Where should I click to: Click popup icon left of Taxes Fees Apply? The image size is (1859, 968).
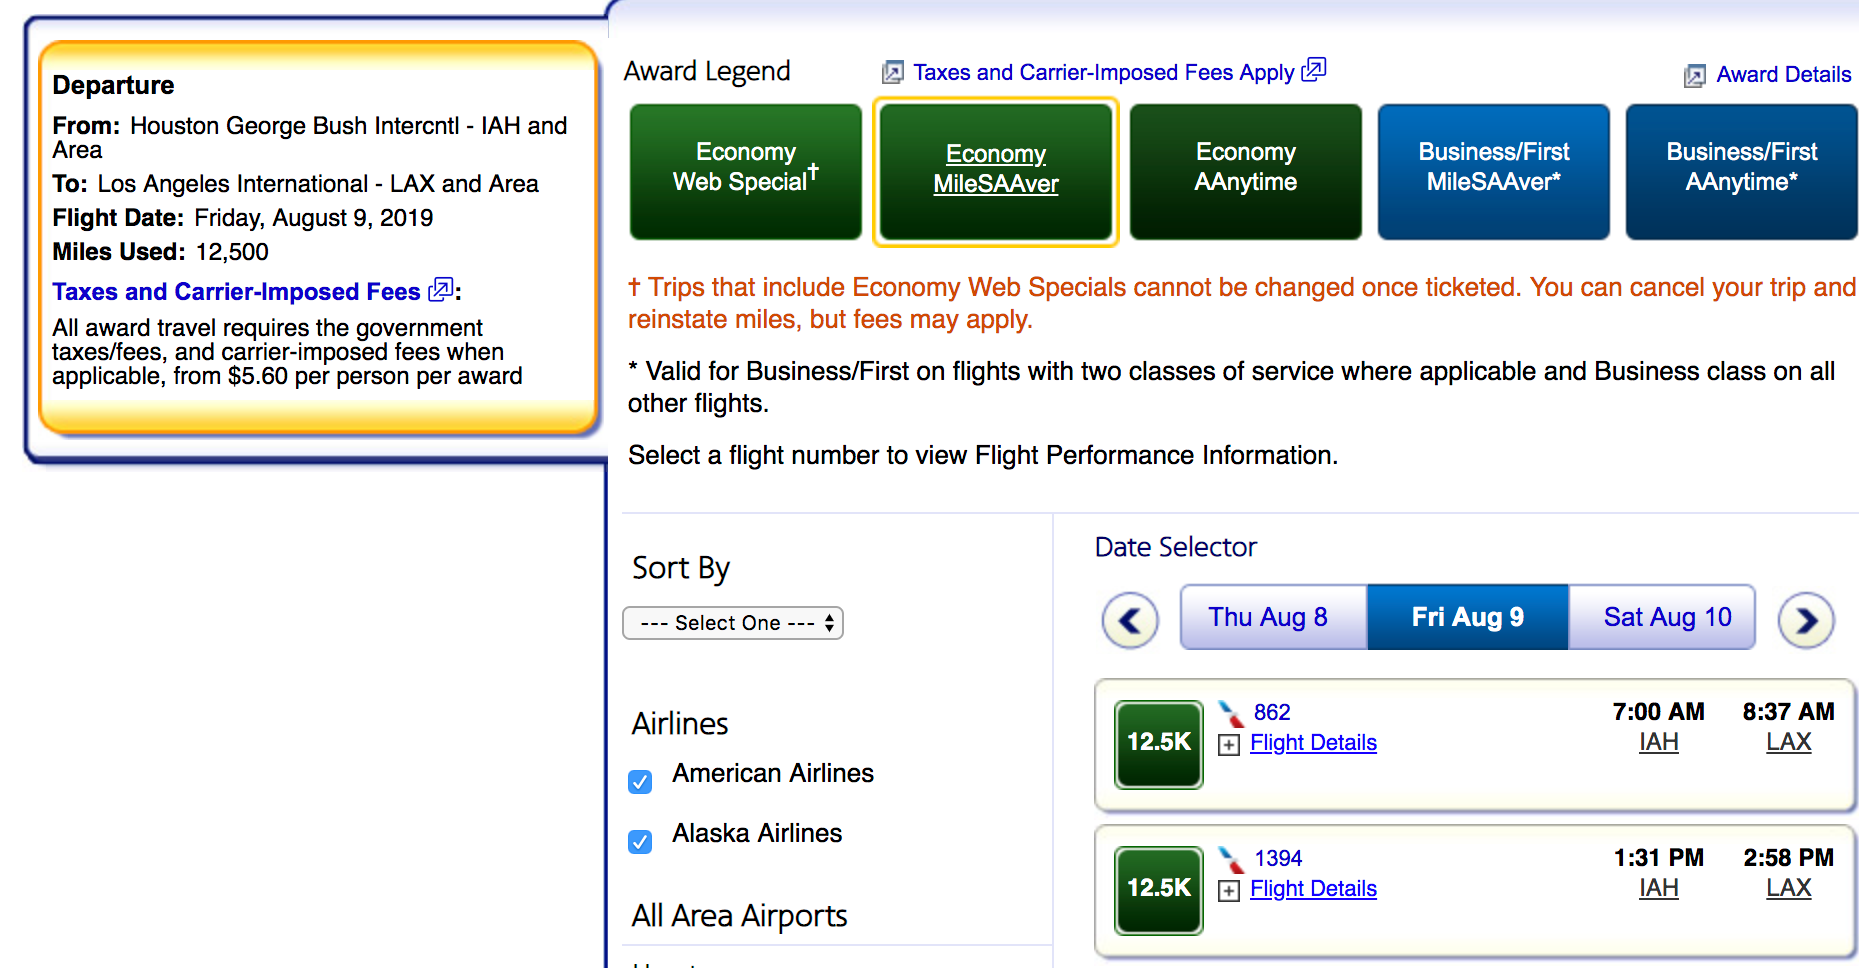point(892,73)
